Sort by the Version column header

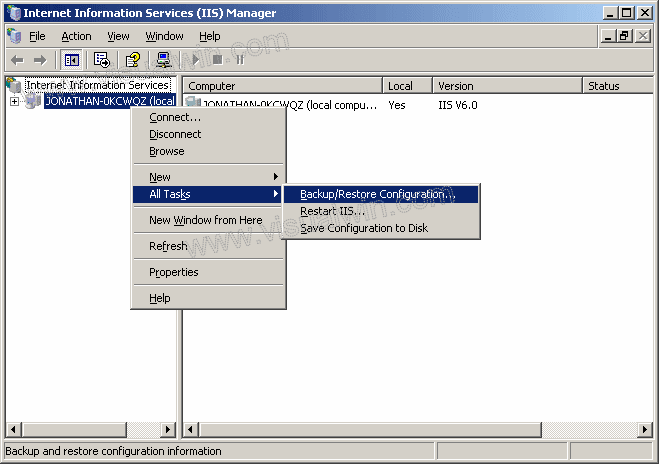[508, 86]
